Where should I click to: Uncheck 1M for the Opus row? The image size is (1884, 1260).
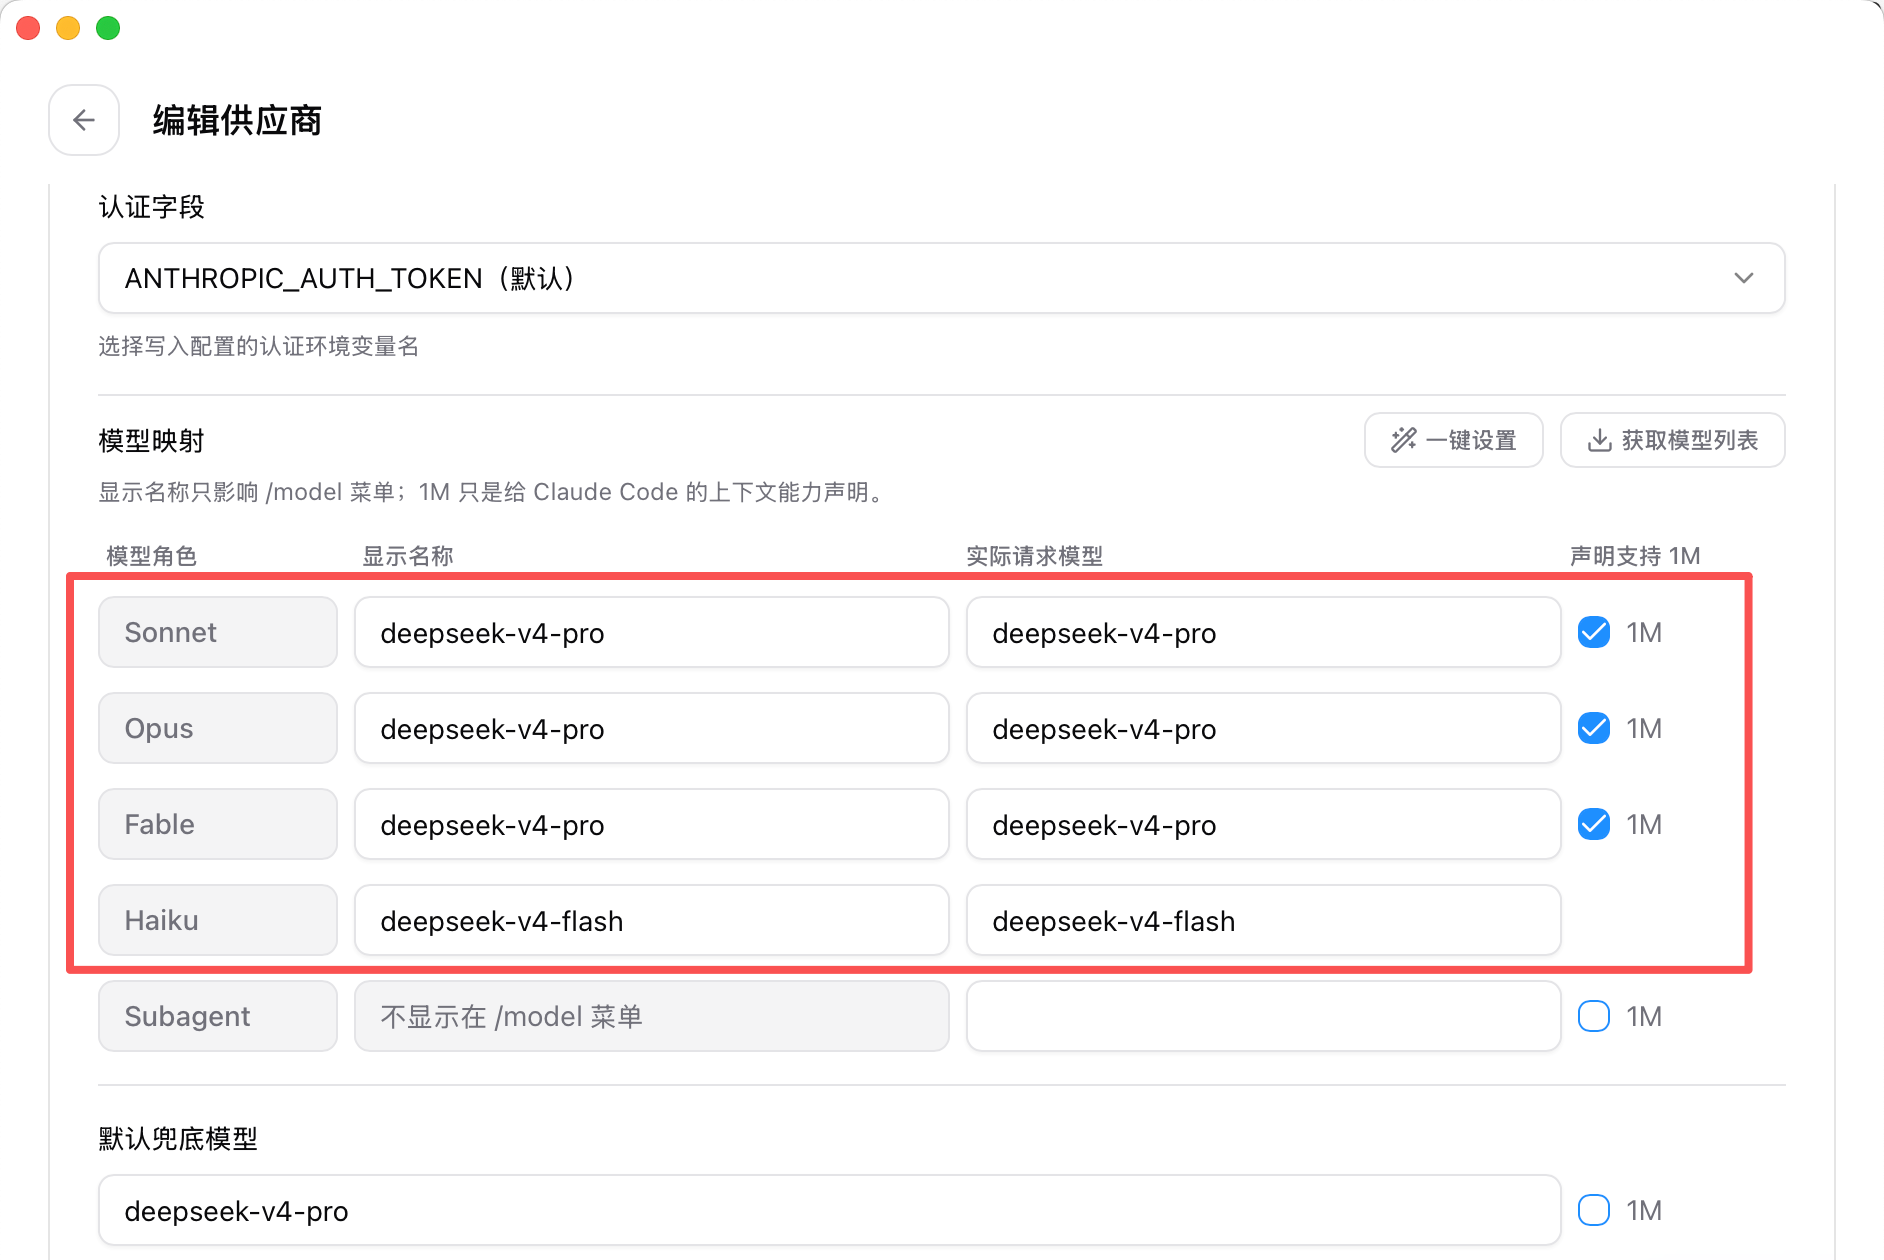(1594, 728)
